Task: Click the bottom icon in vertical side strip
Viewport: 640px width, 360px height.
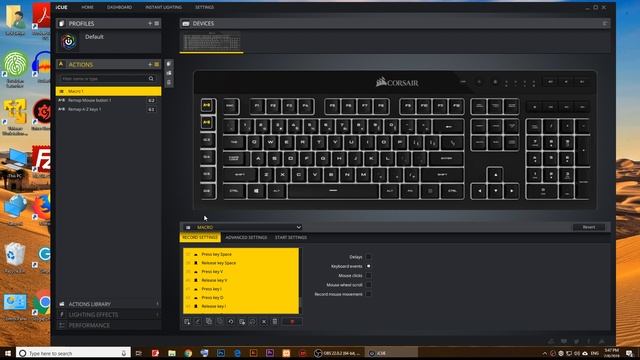Action: (169, 82)
